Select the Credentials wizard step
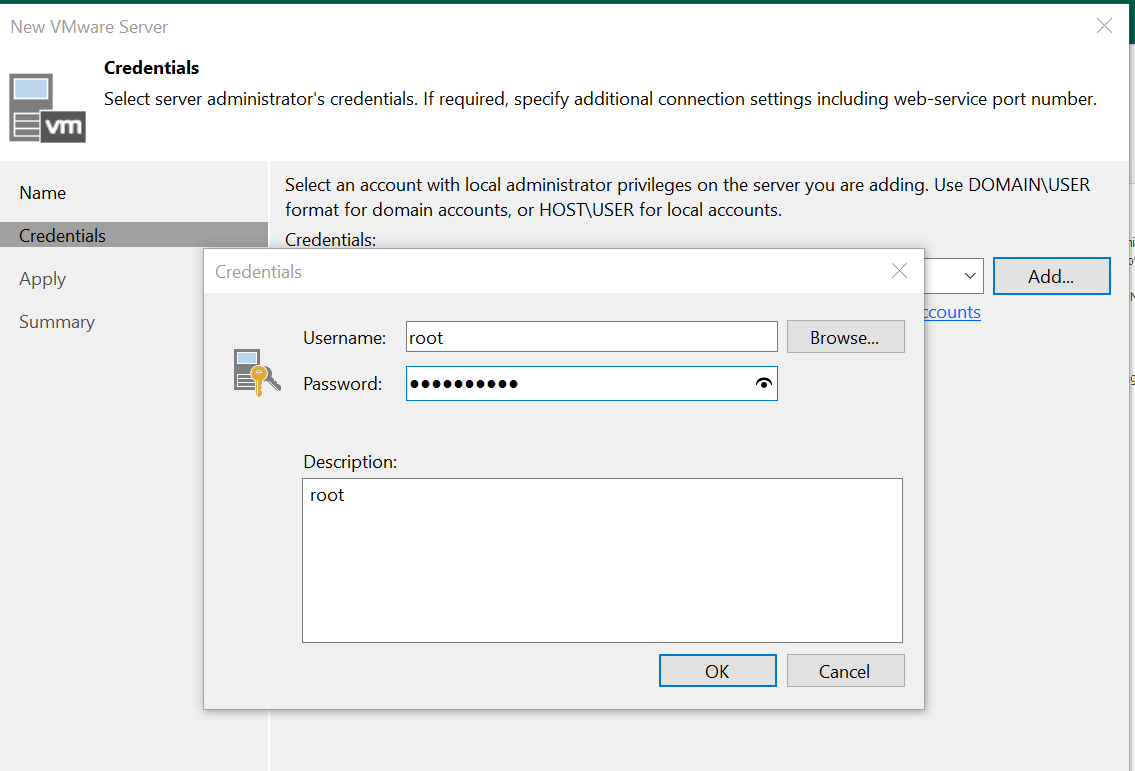 pos(63,236)
